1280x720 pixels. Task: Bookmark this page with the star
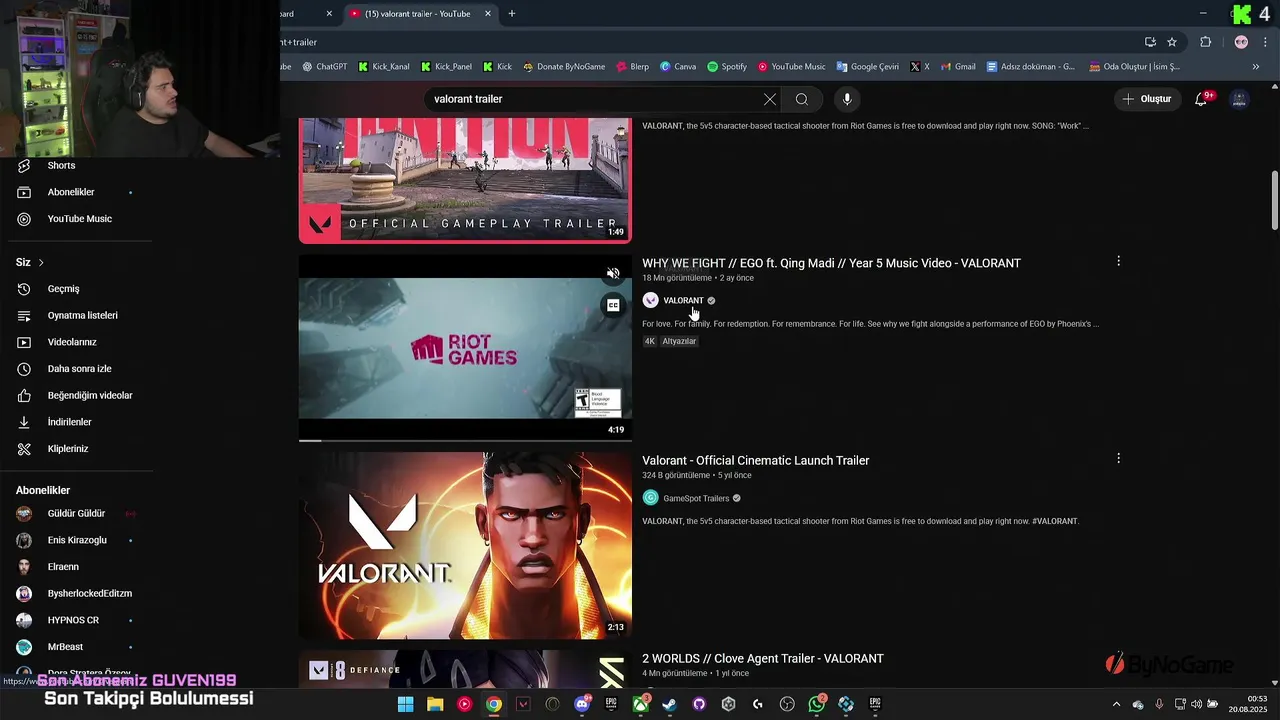1172,42
